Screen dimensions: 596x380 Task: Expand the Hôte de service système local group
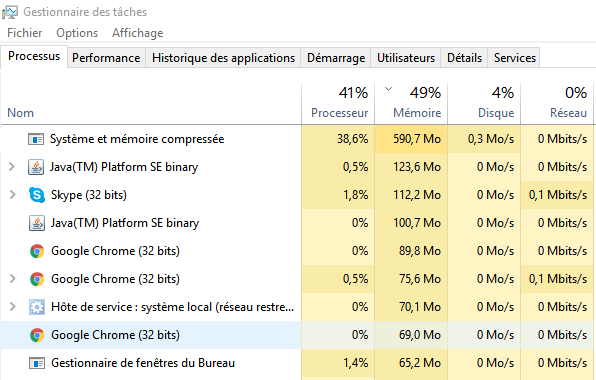click(13, 307)
